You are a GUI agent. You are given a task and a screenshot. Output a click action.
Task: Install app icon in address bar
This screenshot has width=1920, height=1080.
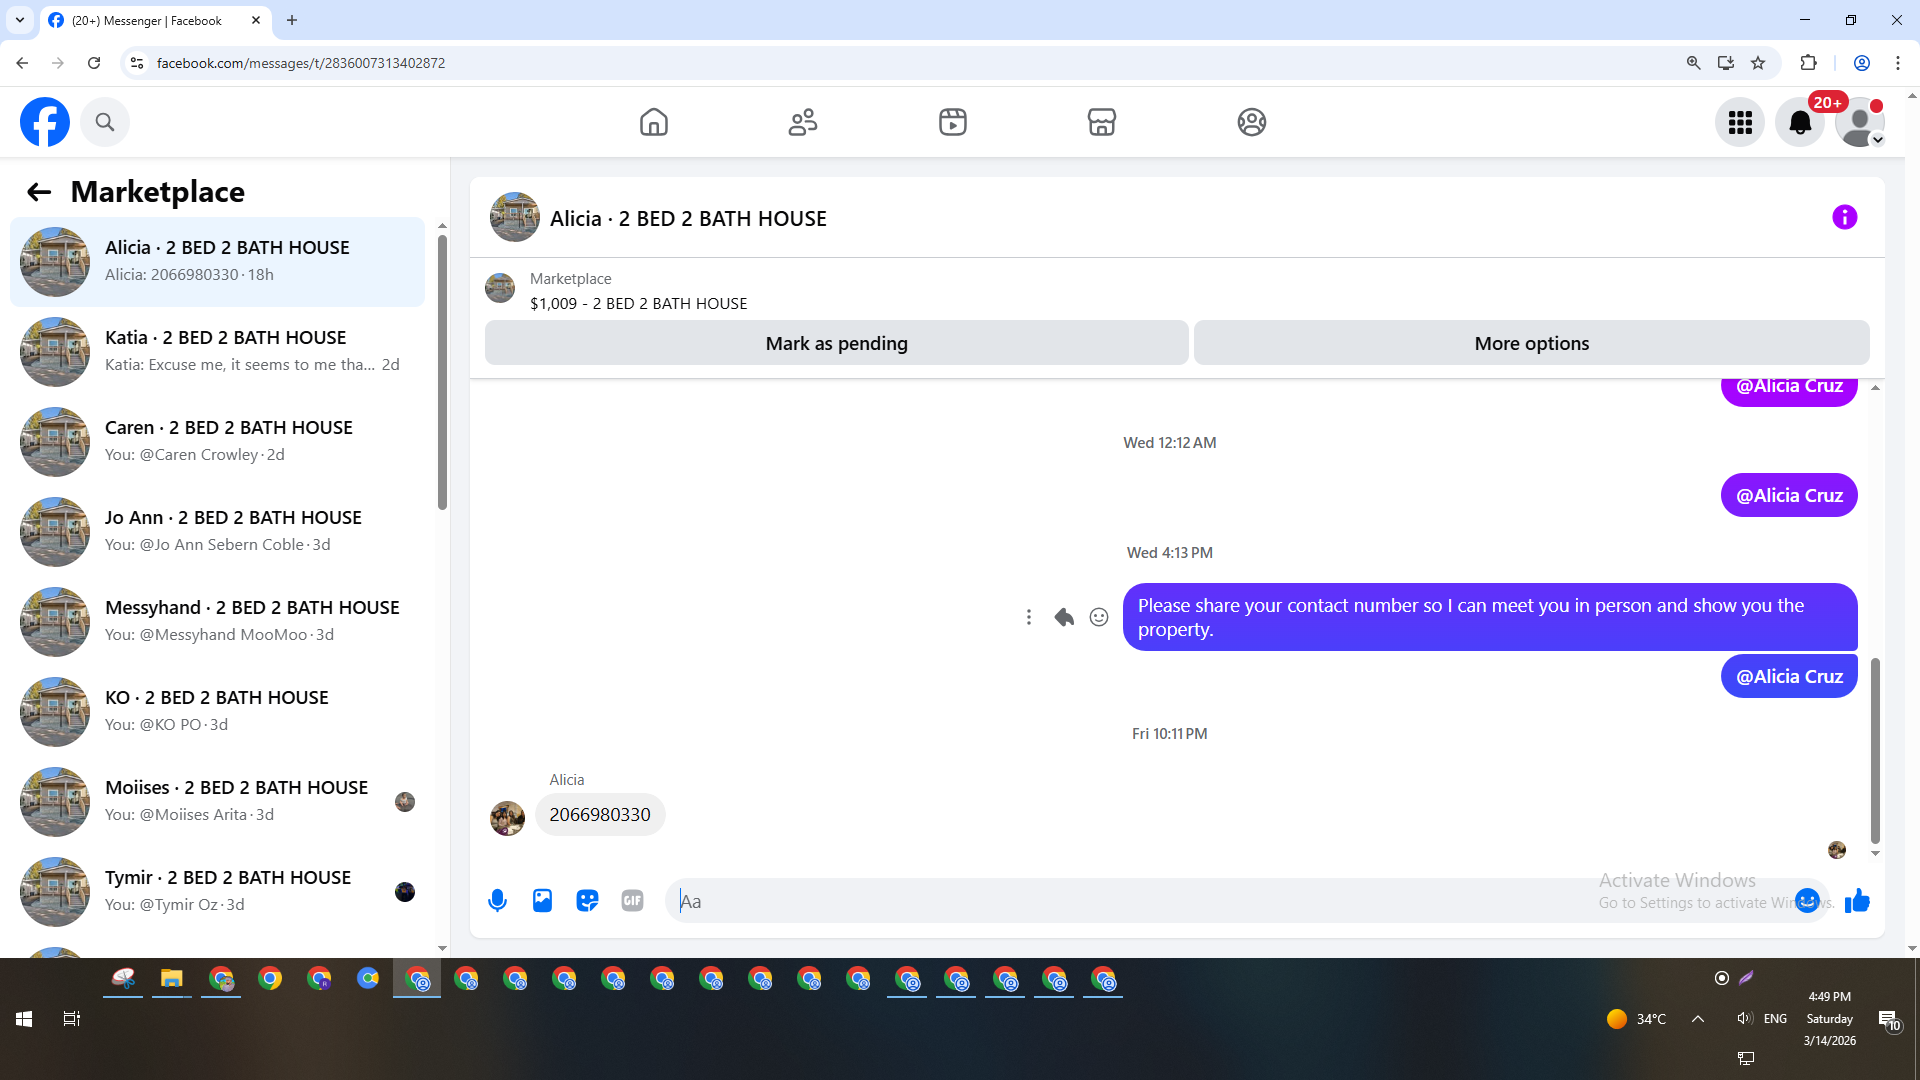[1726, 63]
